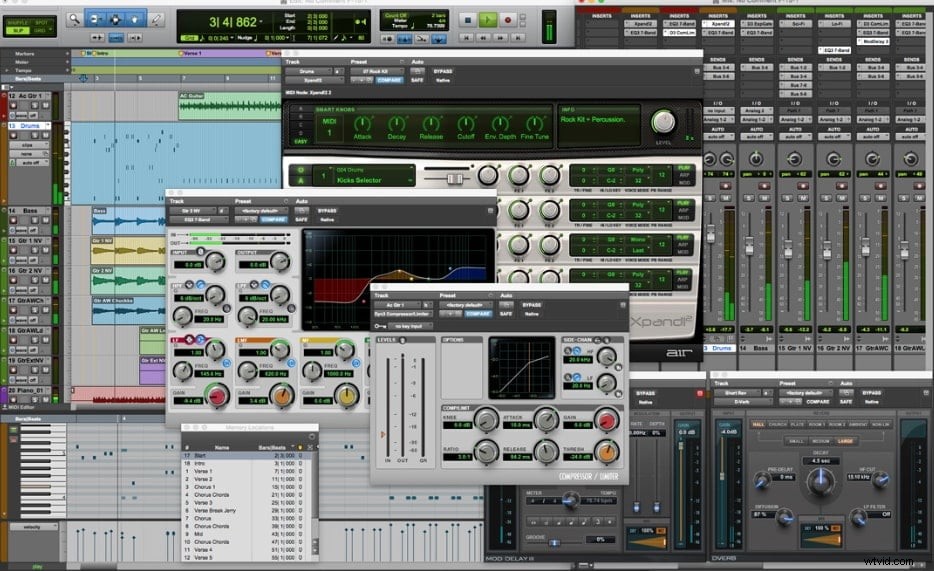Click the Go to End transport button
Image resolution: width=934 pixels, height=571 pixels.
518,38
